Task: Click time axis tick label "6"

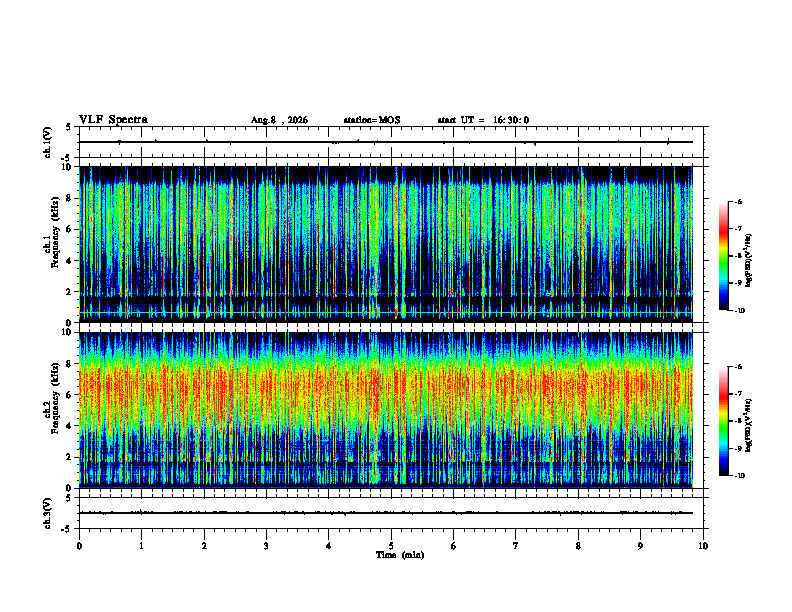Action: (x=454, y=546)
